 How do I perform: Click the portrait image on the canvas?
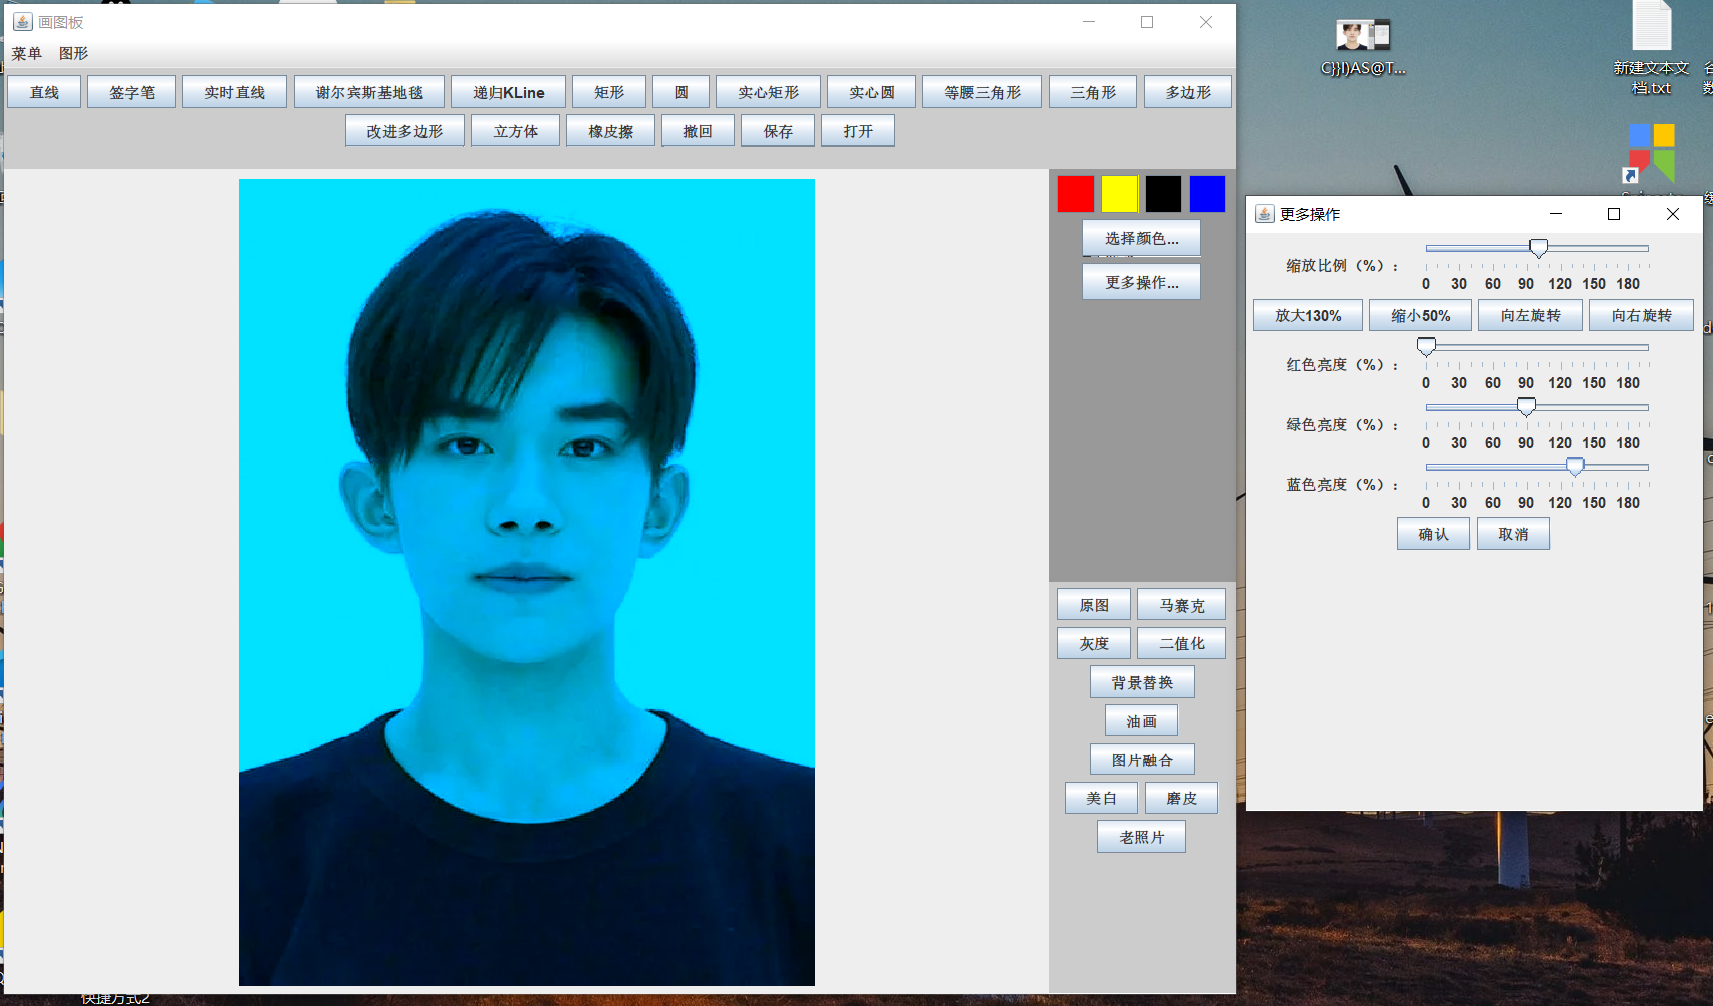coord(527,582)
